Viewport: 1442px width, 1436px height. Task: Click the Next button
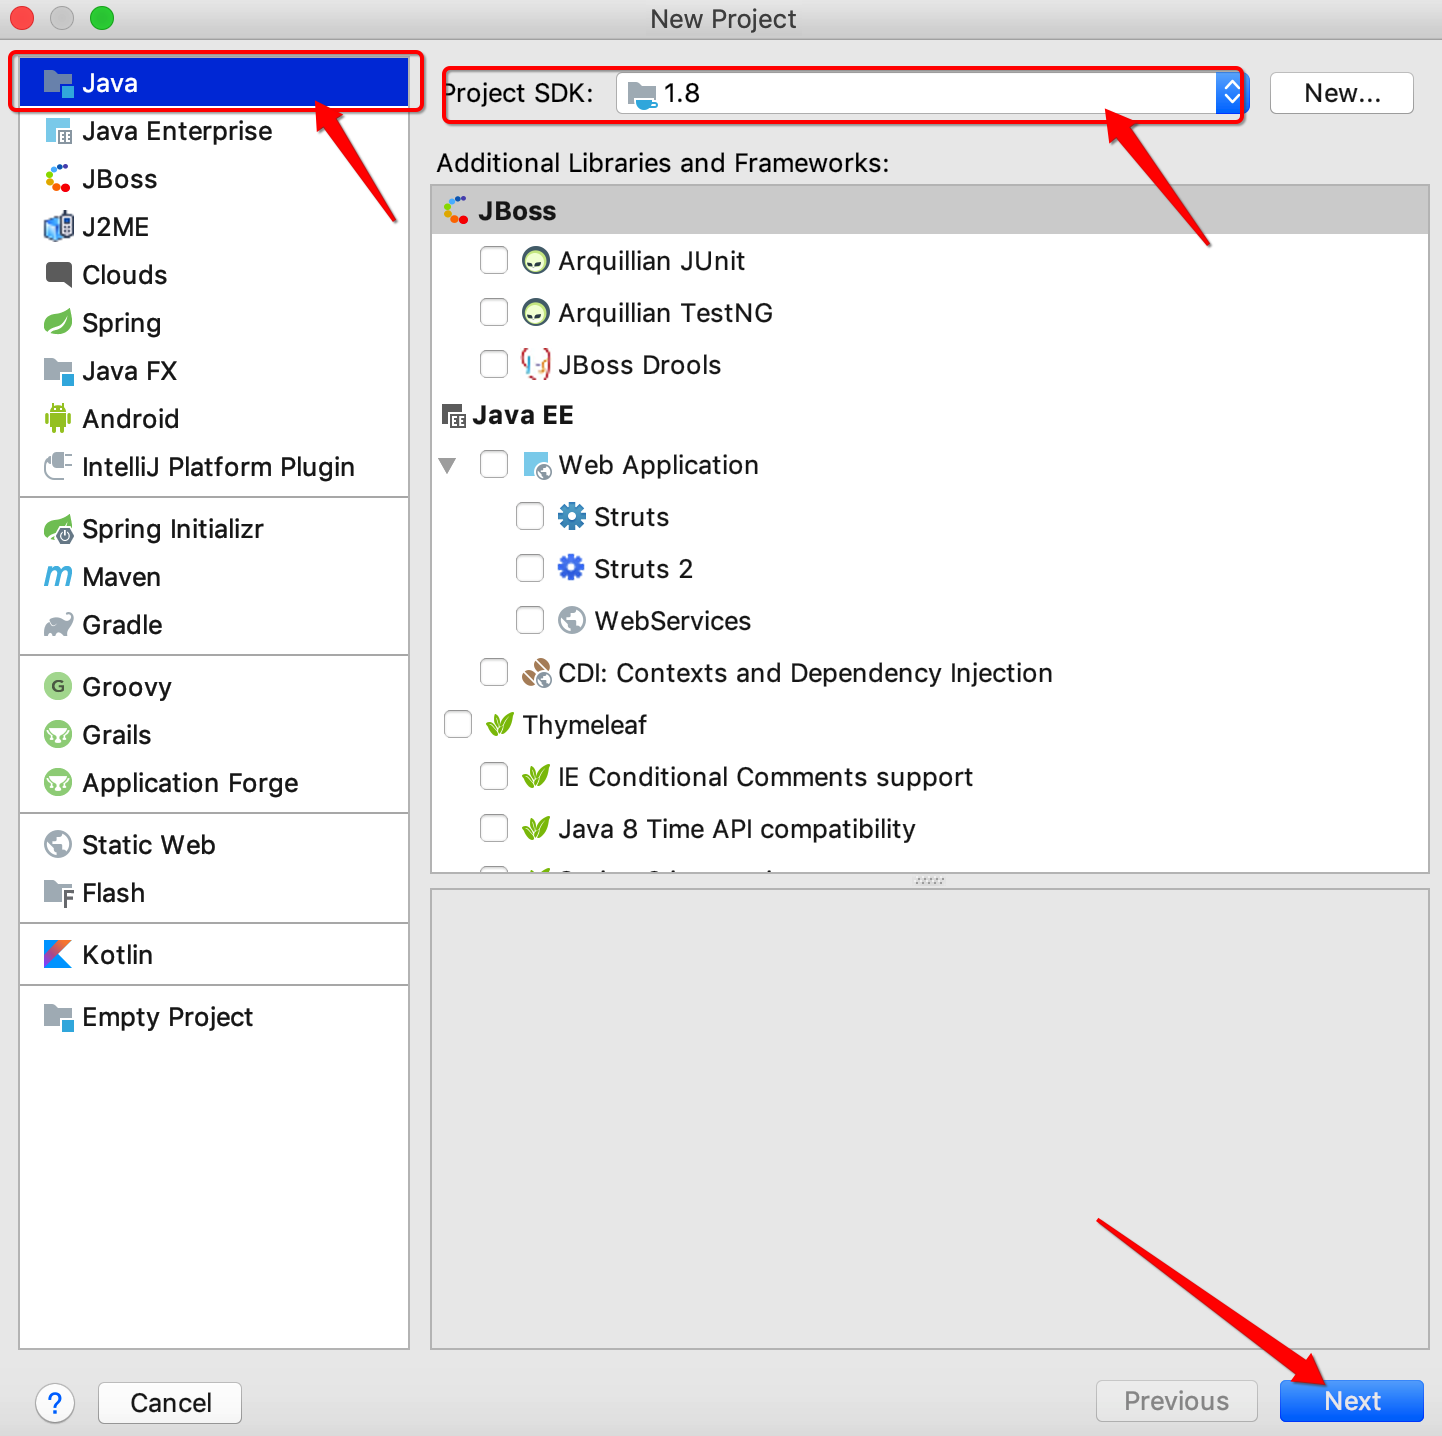click(1352, 1401)
